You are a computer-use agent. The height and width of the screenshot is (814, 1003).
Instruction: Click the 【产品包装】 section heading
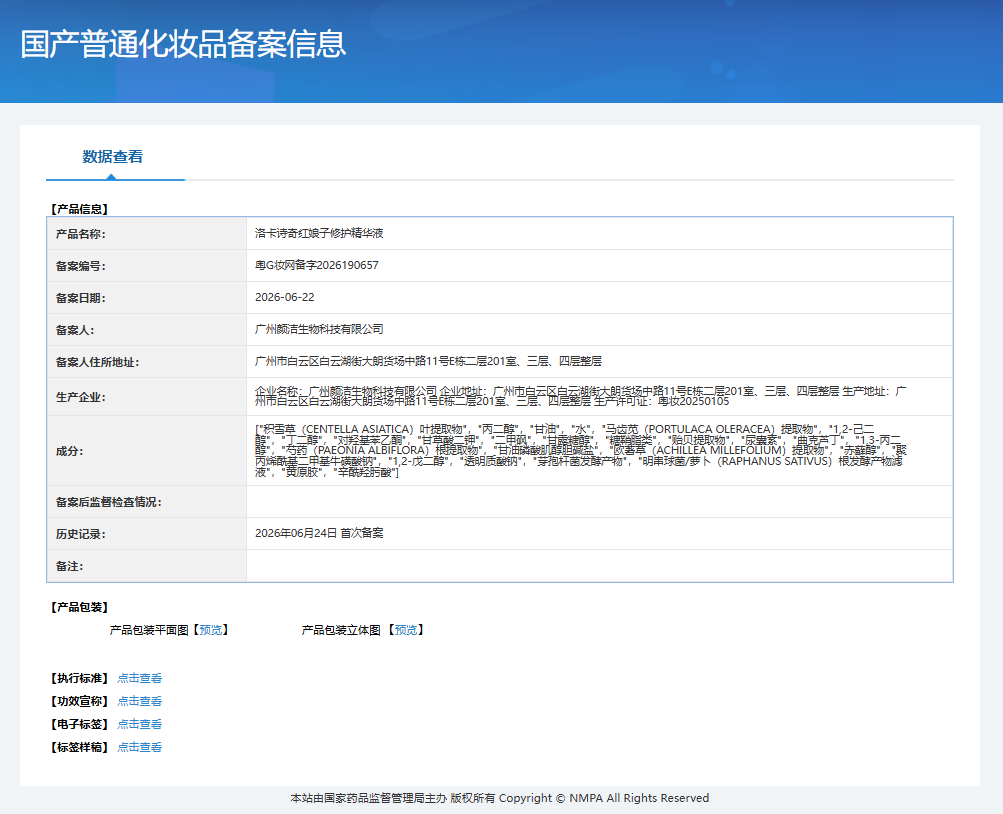click(79, 607)
